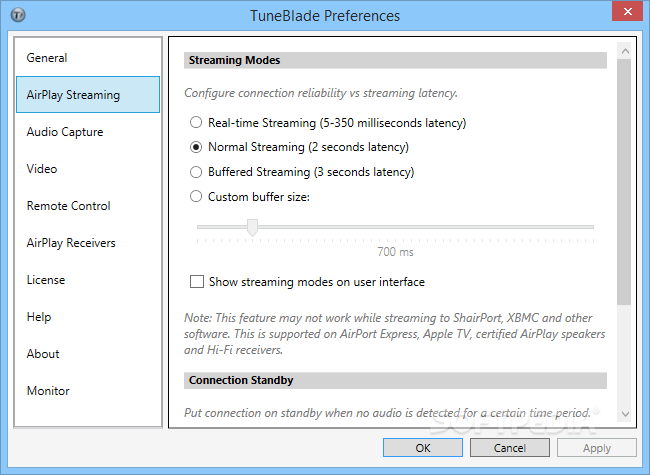The width and height of the screenshot is (650, 475).
Task: Click the Streaming Modes section header
Action: pyautogui.click(x=395, y=60)
